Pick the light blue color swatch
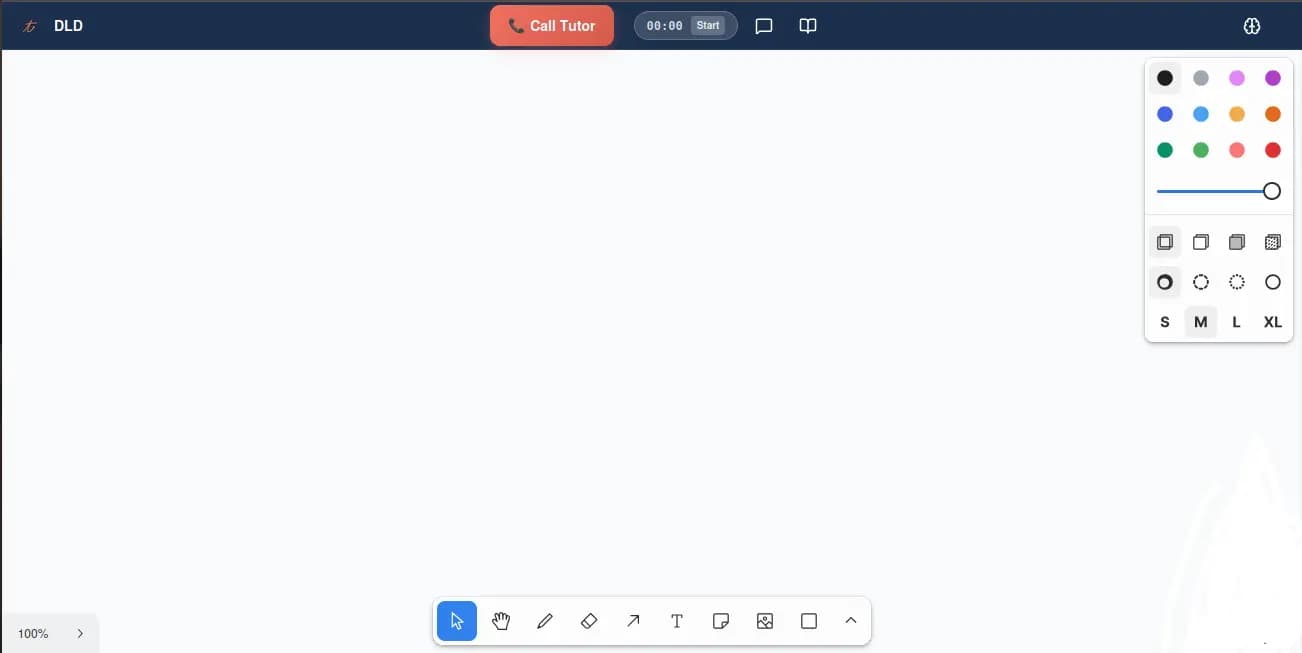The width and height of the screenshot is (1302, 653). (x=1201, y=114)
